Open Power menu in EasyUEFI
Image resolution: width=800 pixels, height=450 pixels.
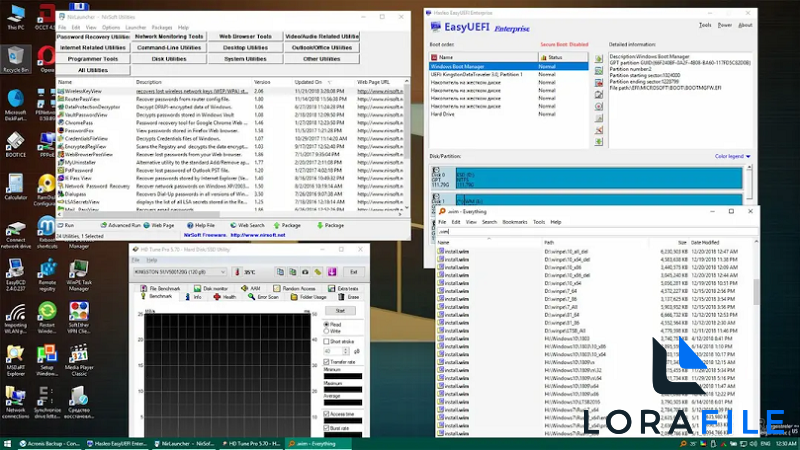[x=724, y=25]
